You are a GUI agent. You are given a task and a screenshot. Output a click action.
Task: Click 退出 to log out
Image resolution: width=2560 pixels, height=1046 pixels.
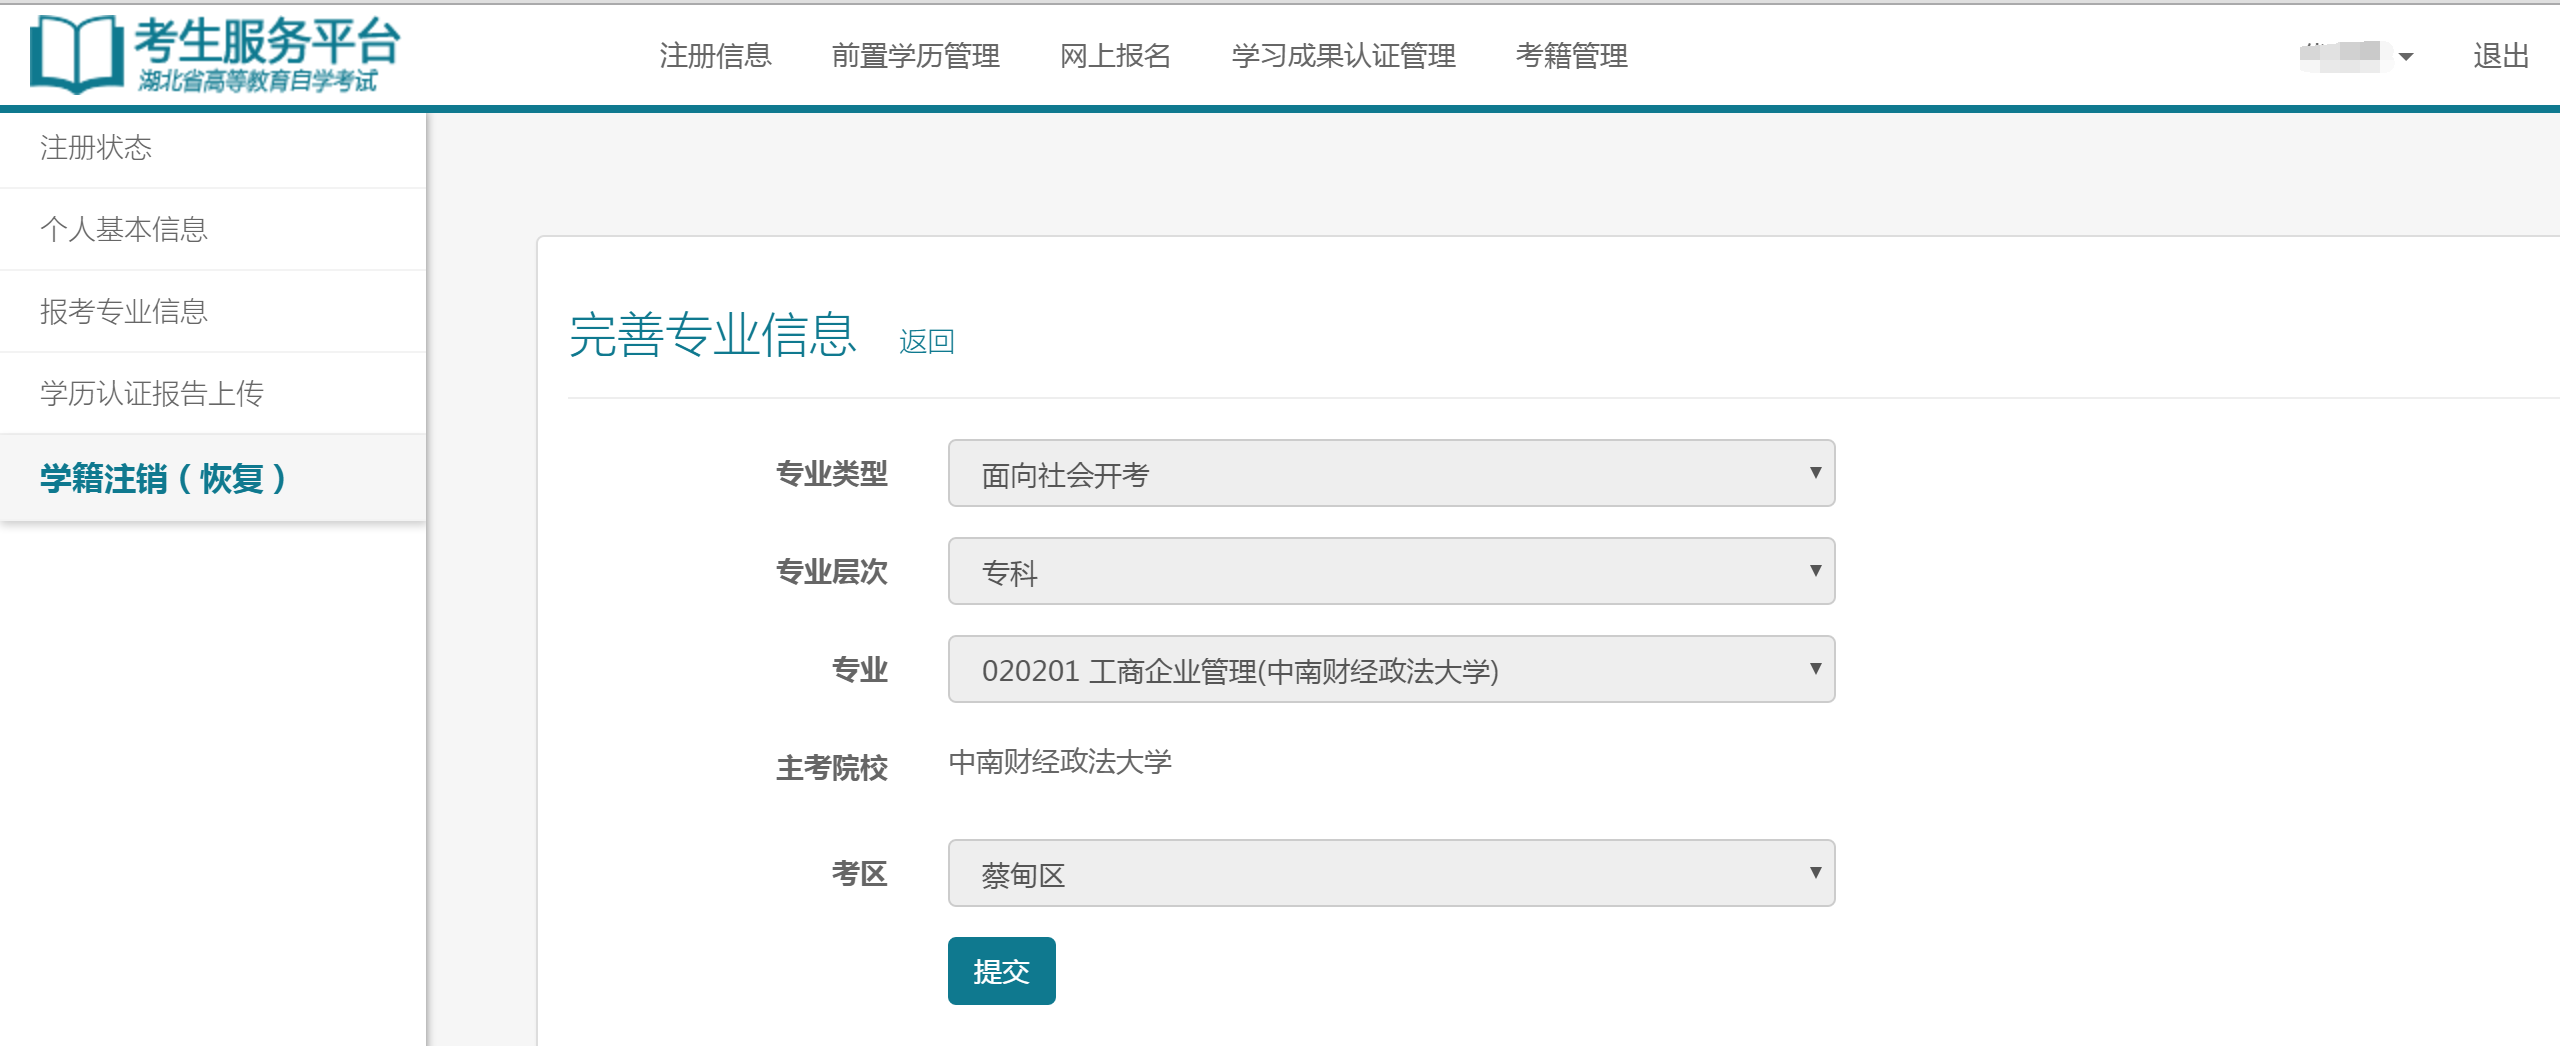2500,56
